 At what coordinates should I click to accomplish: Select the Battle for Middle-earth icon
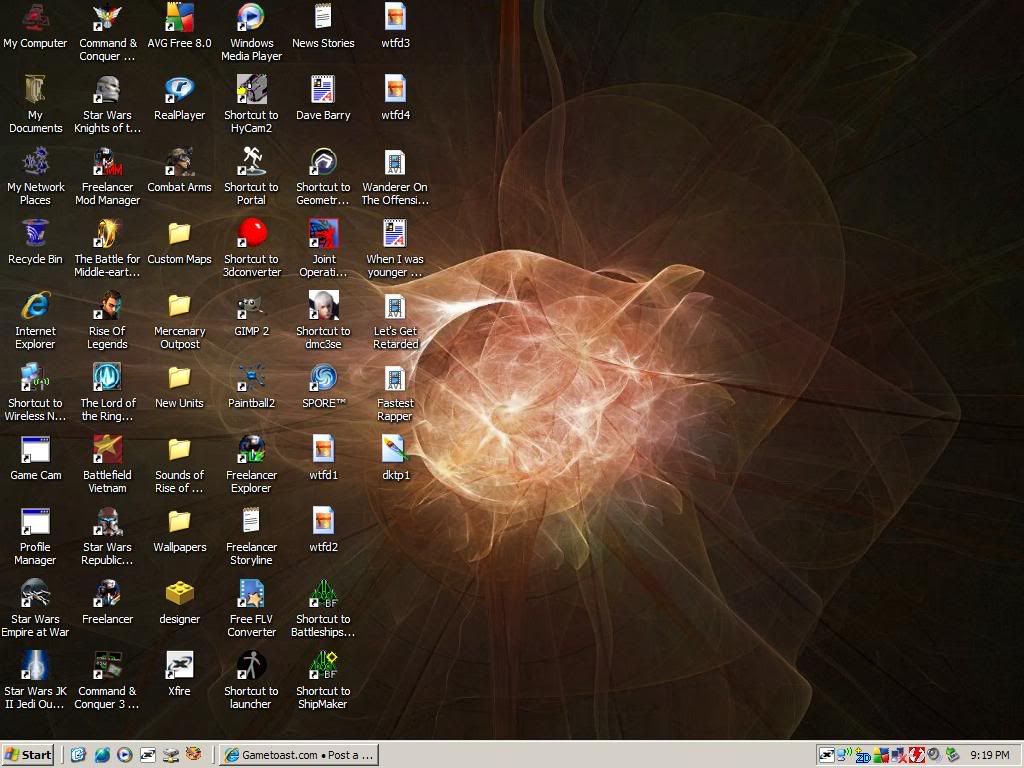[x=107, y=233]
